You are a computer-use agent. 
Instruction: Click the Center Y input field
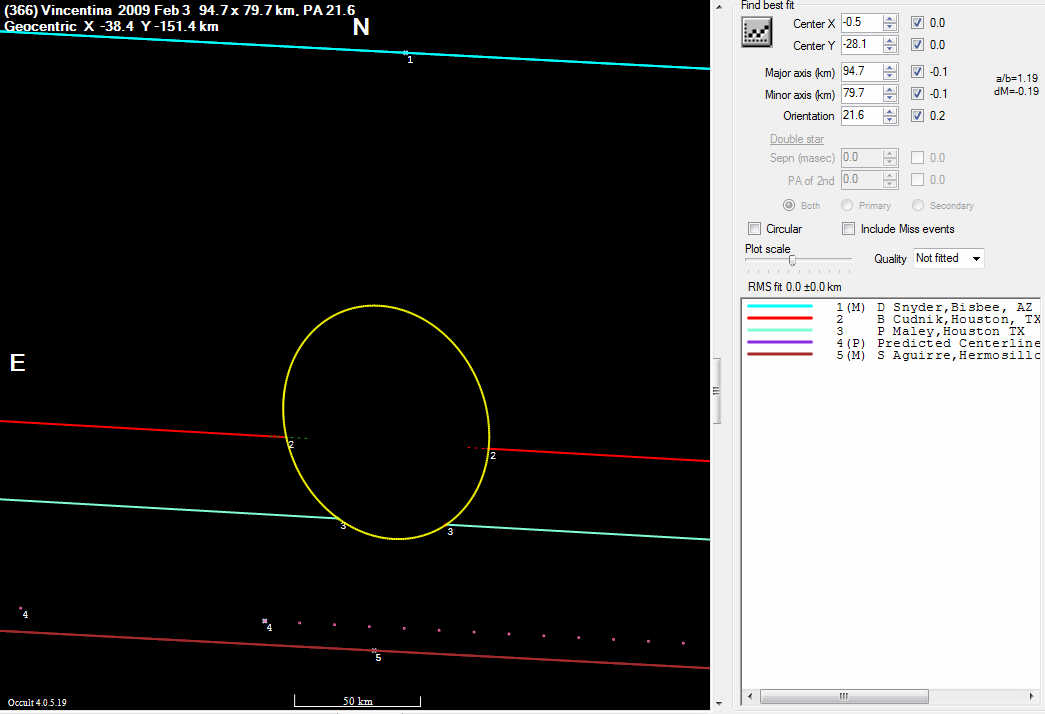[x=862, y=45]
